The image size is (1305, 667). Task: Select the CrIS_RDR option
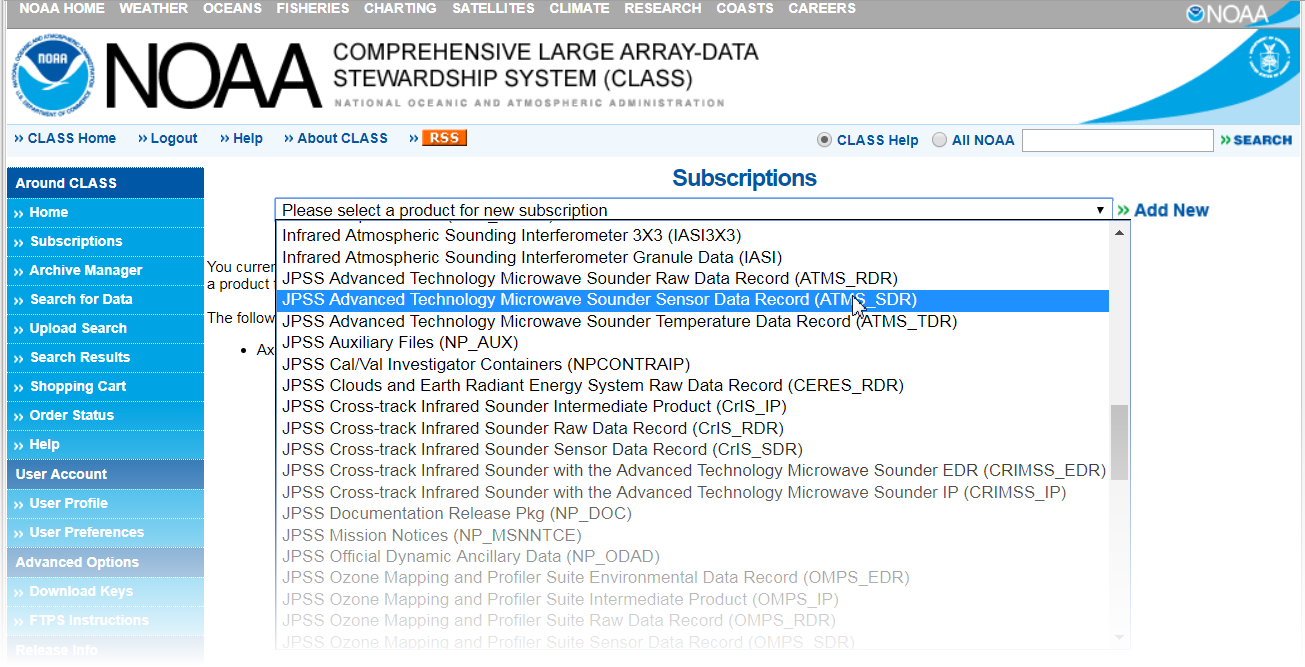click(x=692, y=428)
